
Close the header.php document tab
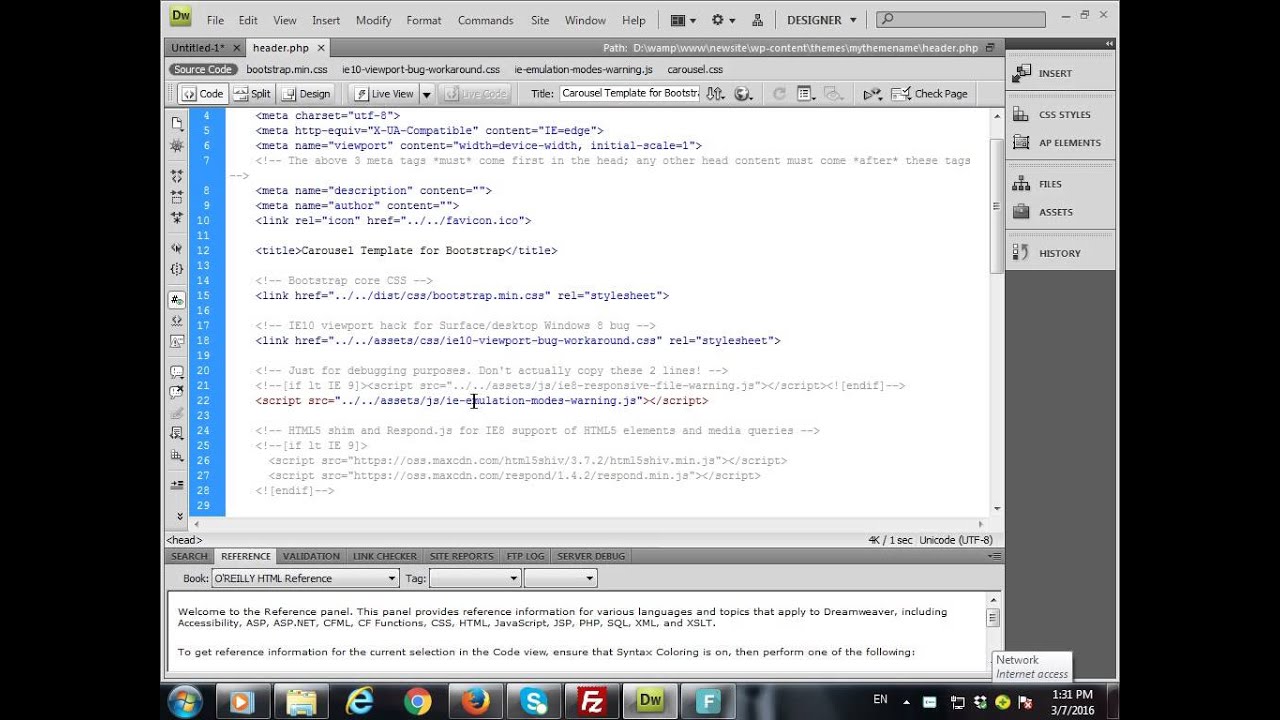[319, 48]
